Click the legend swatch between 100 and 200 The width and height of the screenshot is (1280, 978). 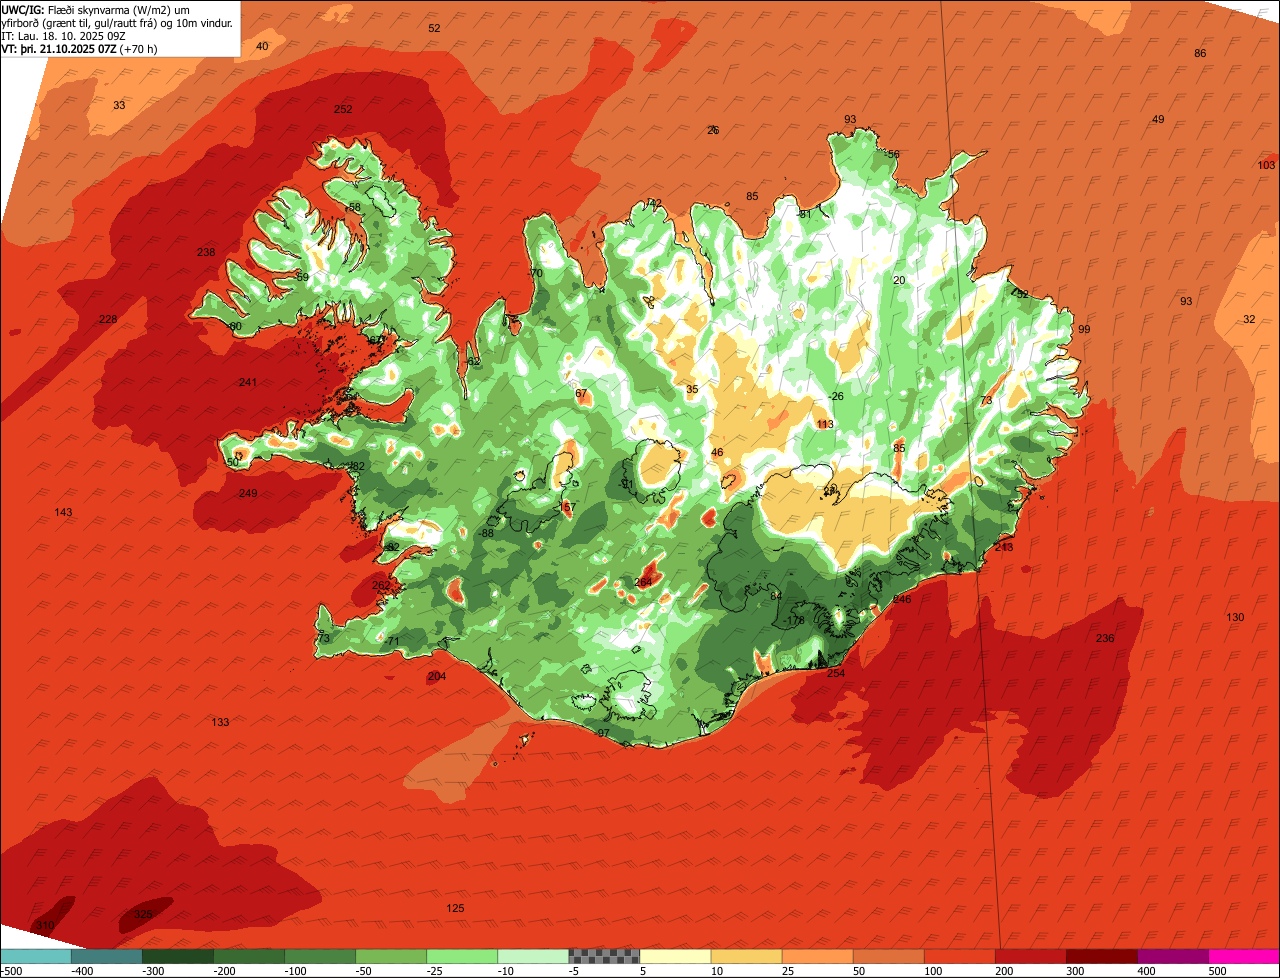[x=958, y=956]
